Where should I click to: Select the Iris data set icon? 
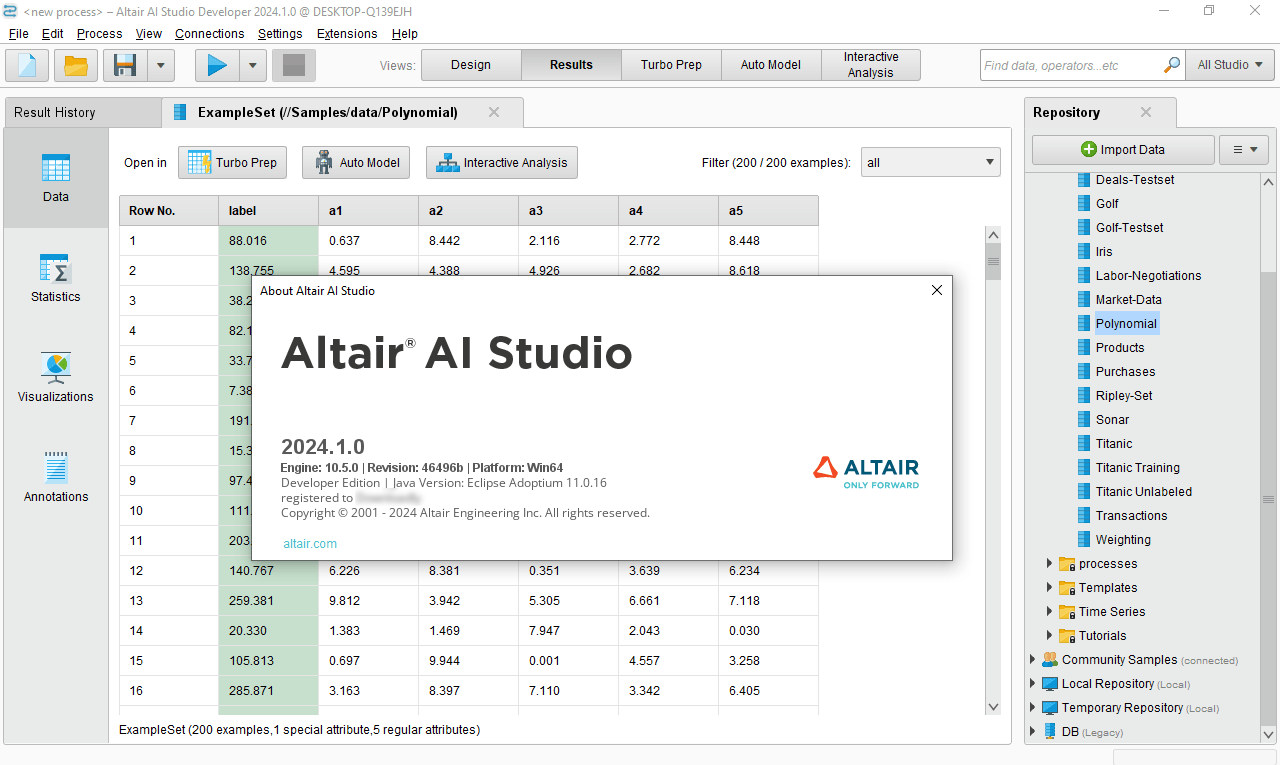[x=1085, y=252]
